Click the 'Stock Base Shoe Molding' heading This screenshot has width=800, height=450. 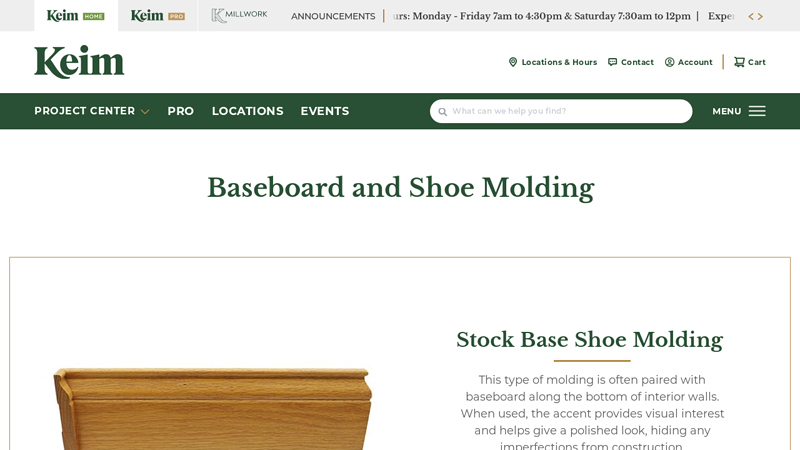[x=590, y=340]
